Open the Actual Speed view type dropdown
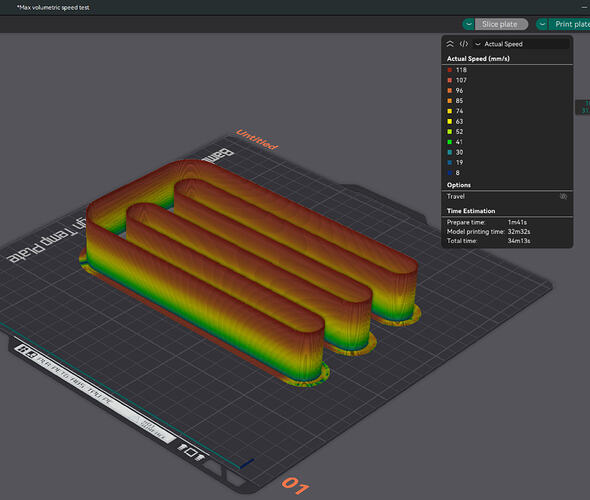The image size is (590, 500). coord(522,44)
